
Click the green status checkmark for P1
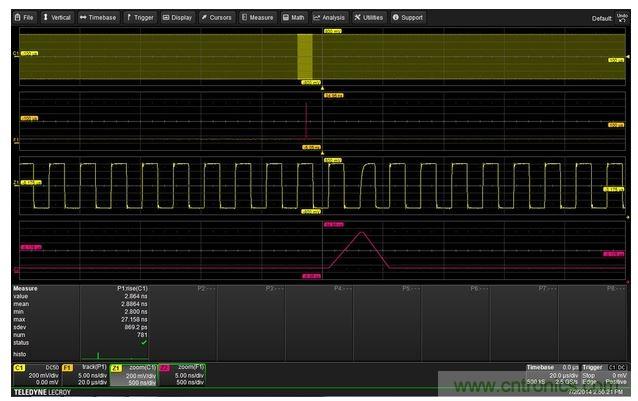(144, 343)
